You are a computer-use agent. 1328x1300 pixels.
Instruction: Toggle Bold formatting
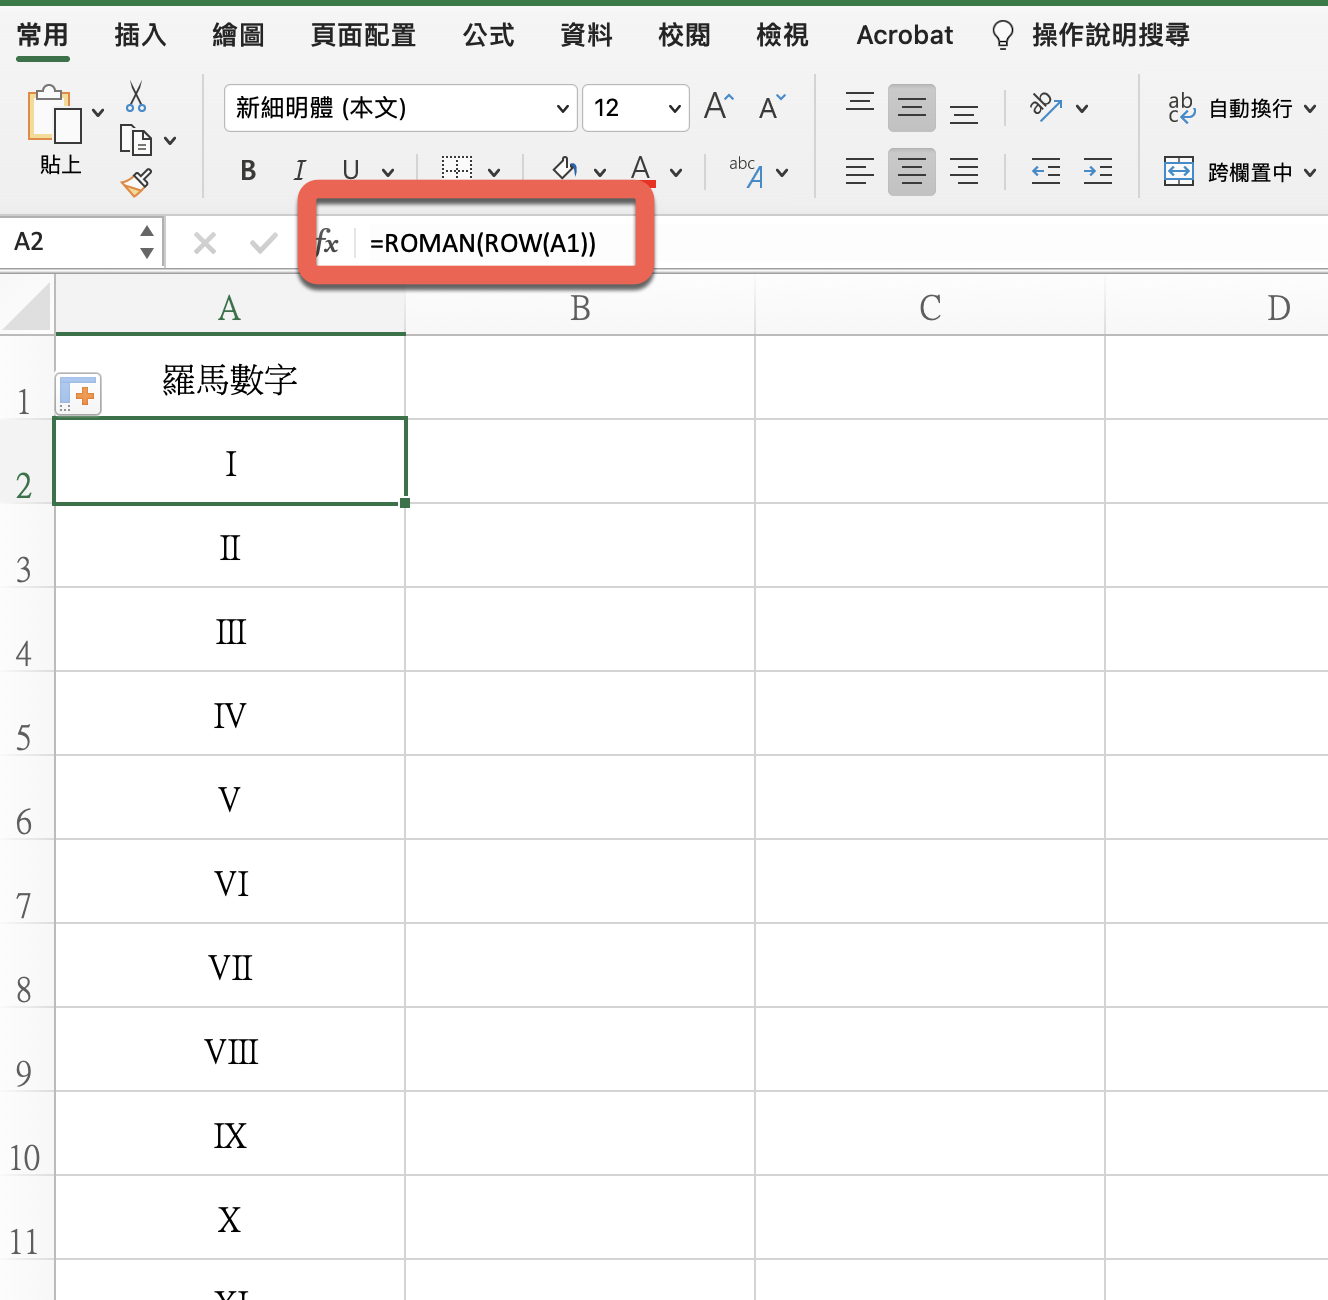coord(248,171)
